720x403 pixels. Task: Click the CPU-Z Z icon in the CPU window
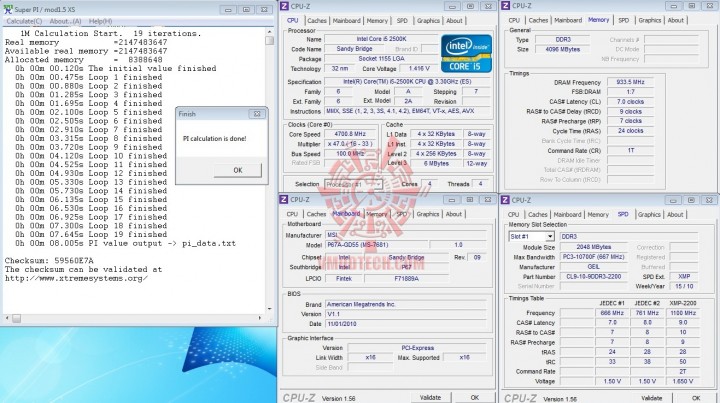284,6
